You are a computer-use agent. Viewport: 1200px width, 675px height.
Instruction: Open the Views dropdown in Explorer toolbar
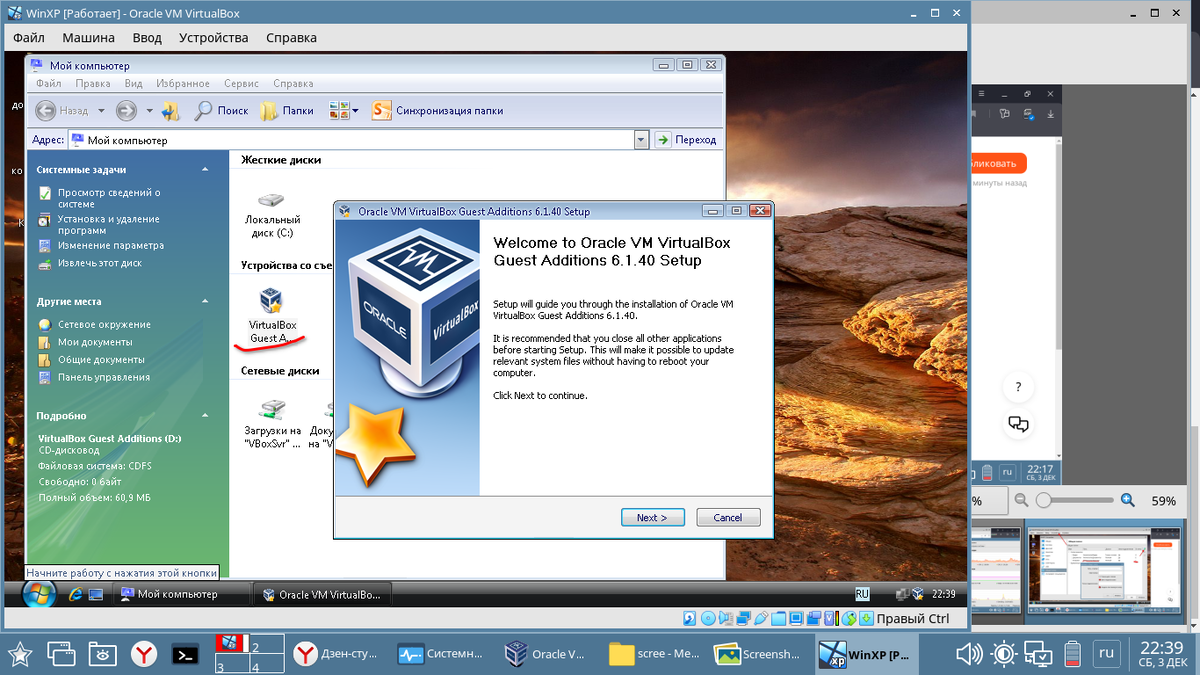(x=343, y=111)
